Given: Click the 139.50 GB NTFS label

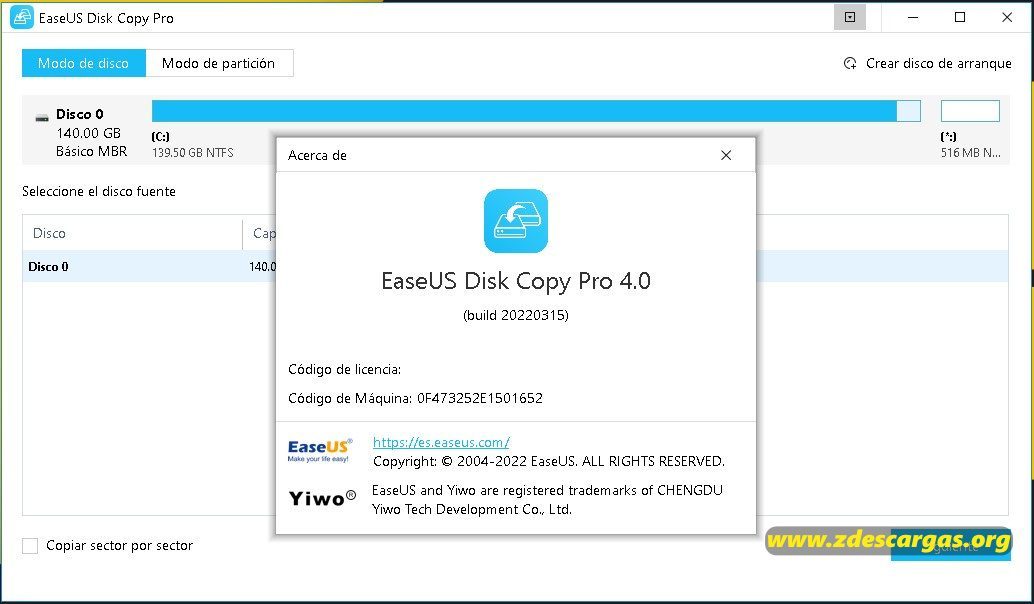Looking at the screenshot, I should pos(193,152).
